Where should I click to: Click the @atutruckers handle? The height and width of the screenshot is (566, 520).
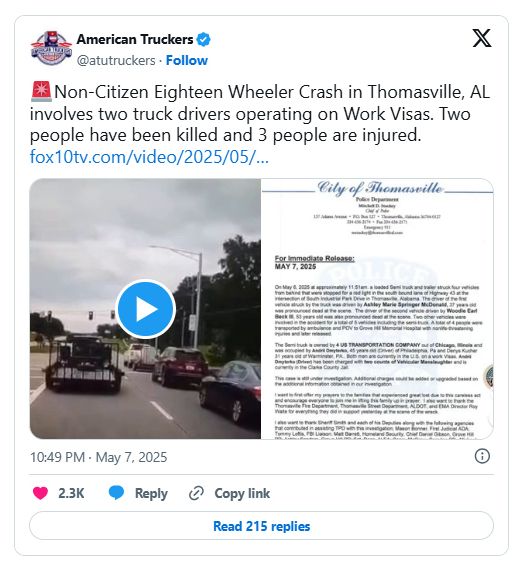116,60
